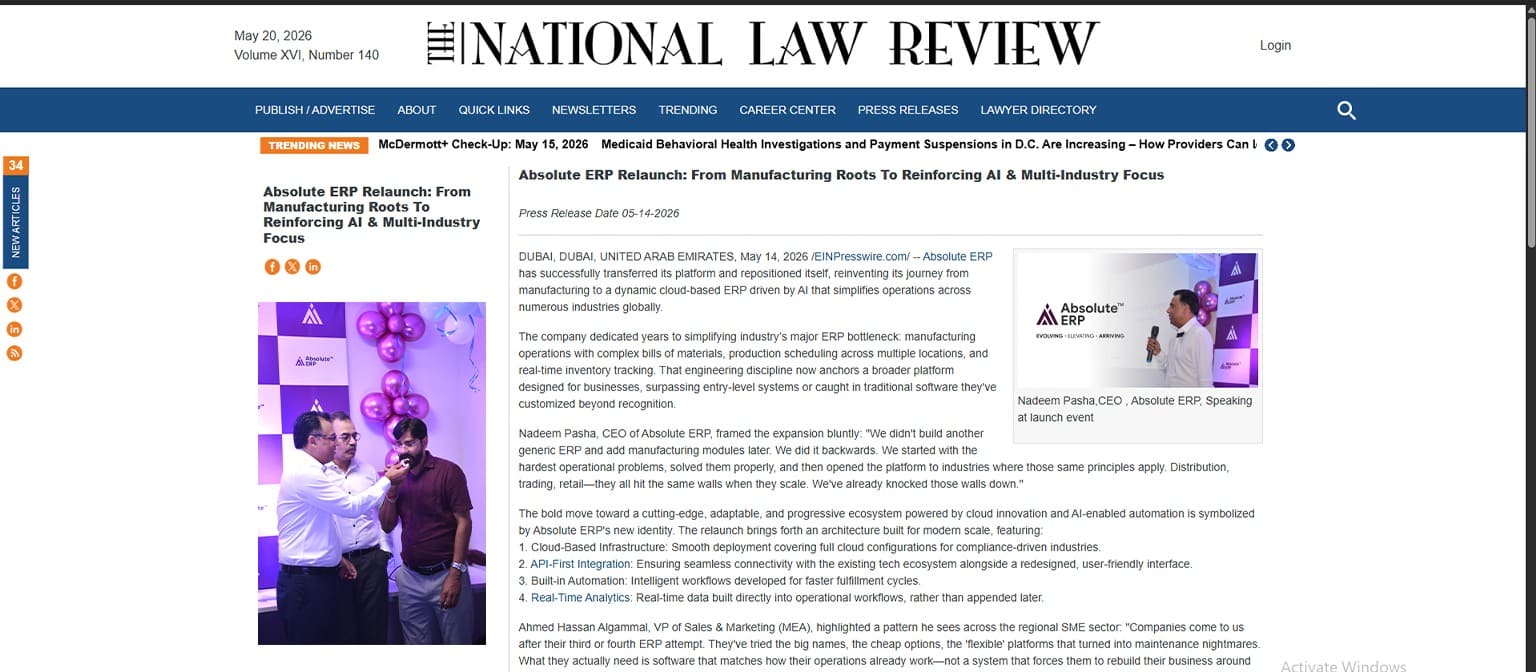Click X icon under article title
Screen dimensions: 1536x672
[x=292, y=266]
